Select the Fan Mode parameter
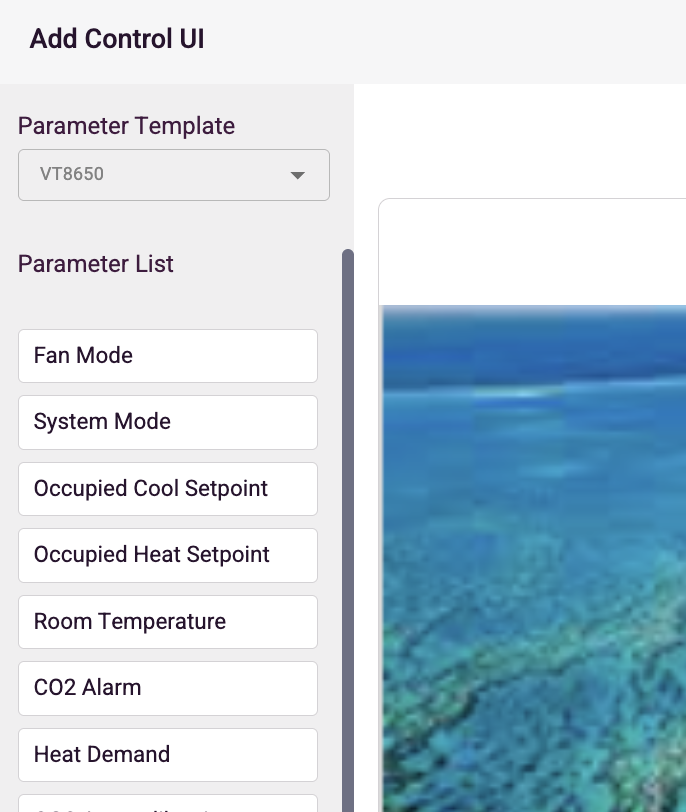The image size is (686, 812). point(168,356)
